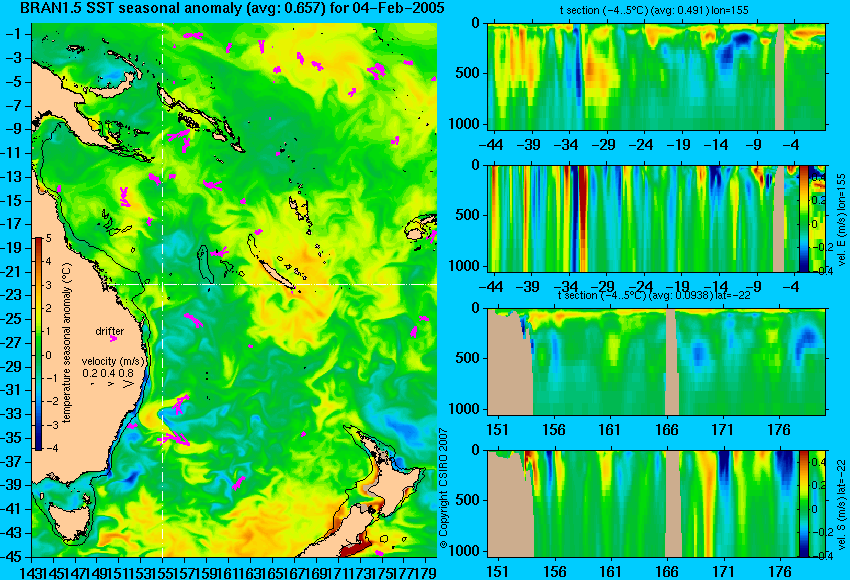Click the '5' tick on the SST colorbar
850x580 pixels.
[x=48, y=237]
